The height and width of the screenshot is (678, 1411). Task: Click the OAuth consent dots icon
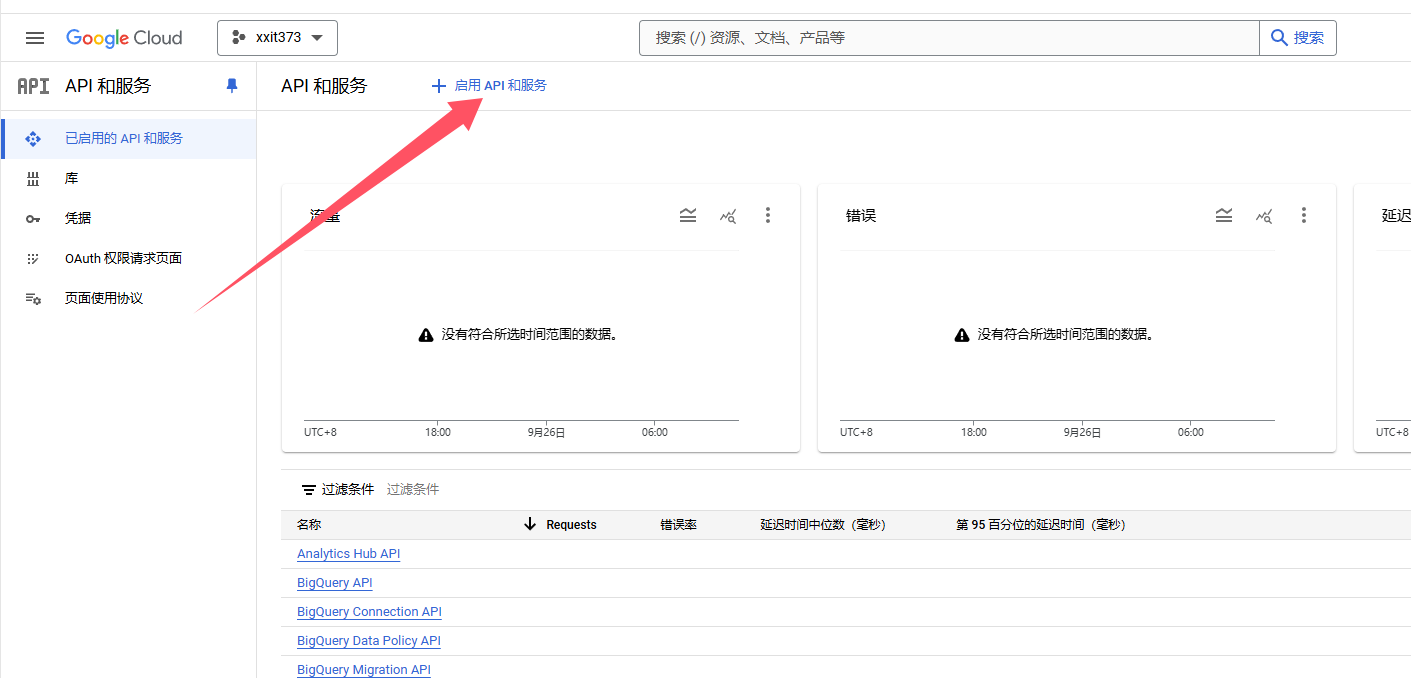click(x=33, y=259)
